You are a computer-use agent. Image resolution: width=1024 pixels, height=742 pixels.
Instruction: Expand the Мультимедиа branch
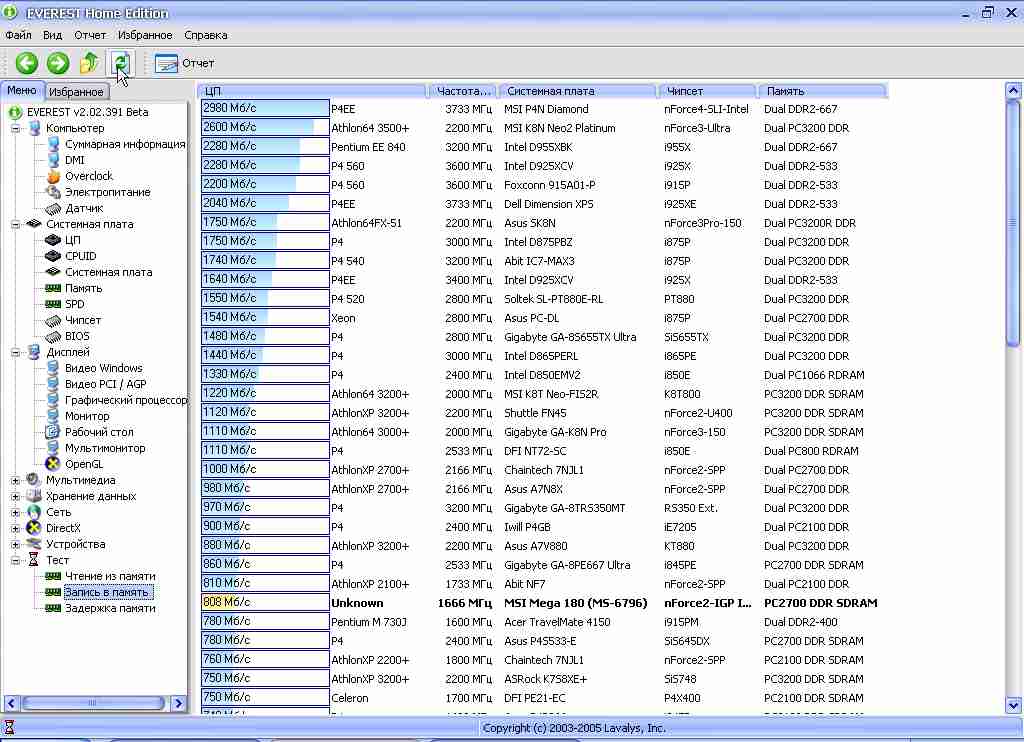(15, 480)
